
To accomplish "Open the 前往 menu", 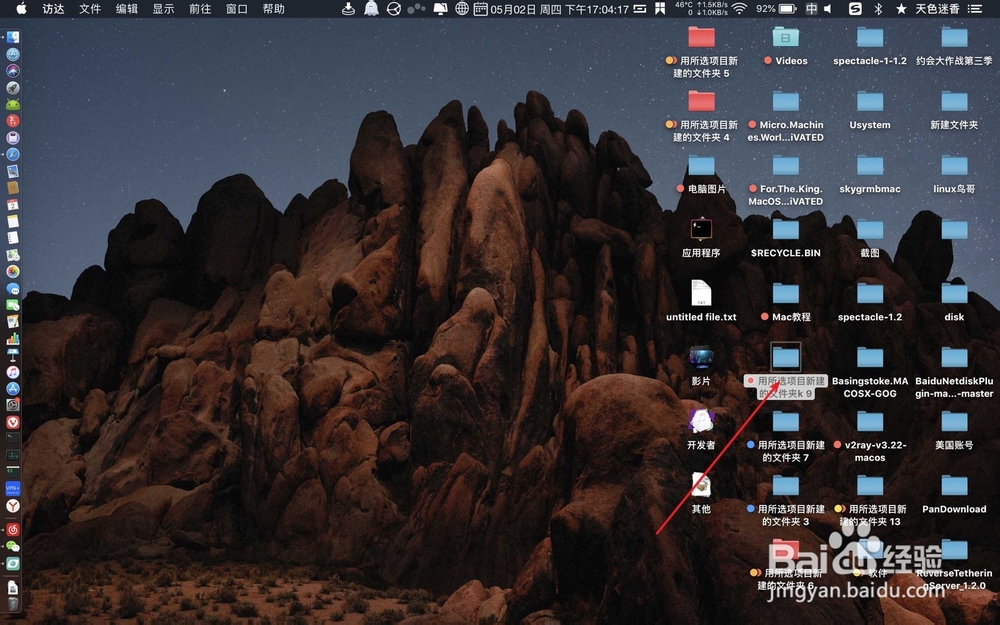I will coord(200,9).
